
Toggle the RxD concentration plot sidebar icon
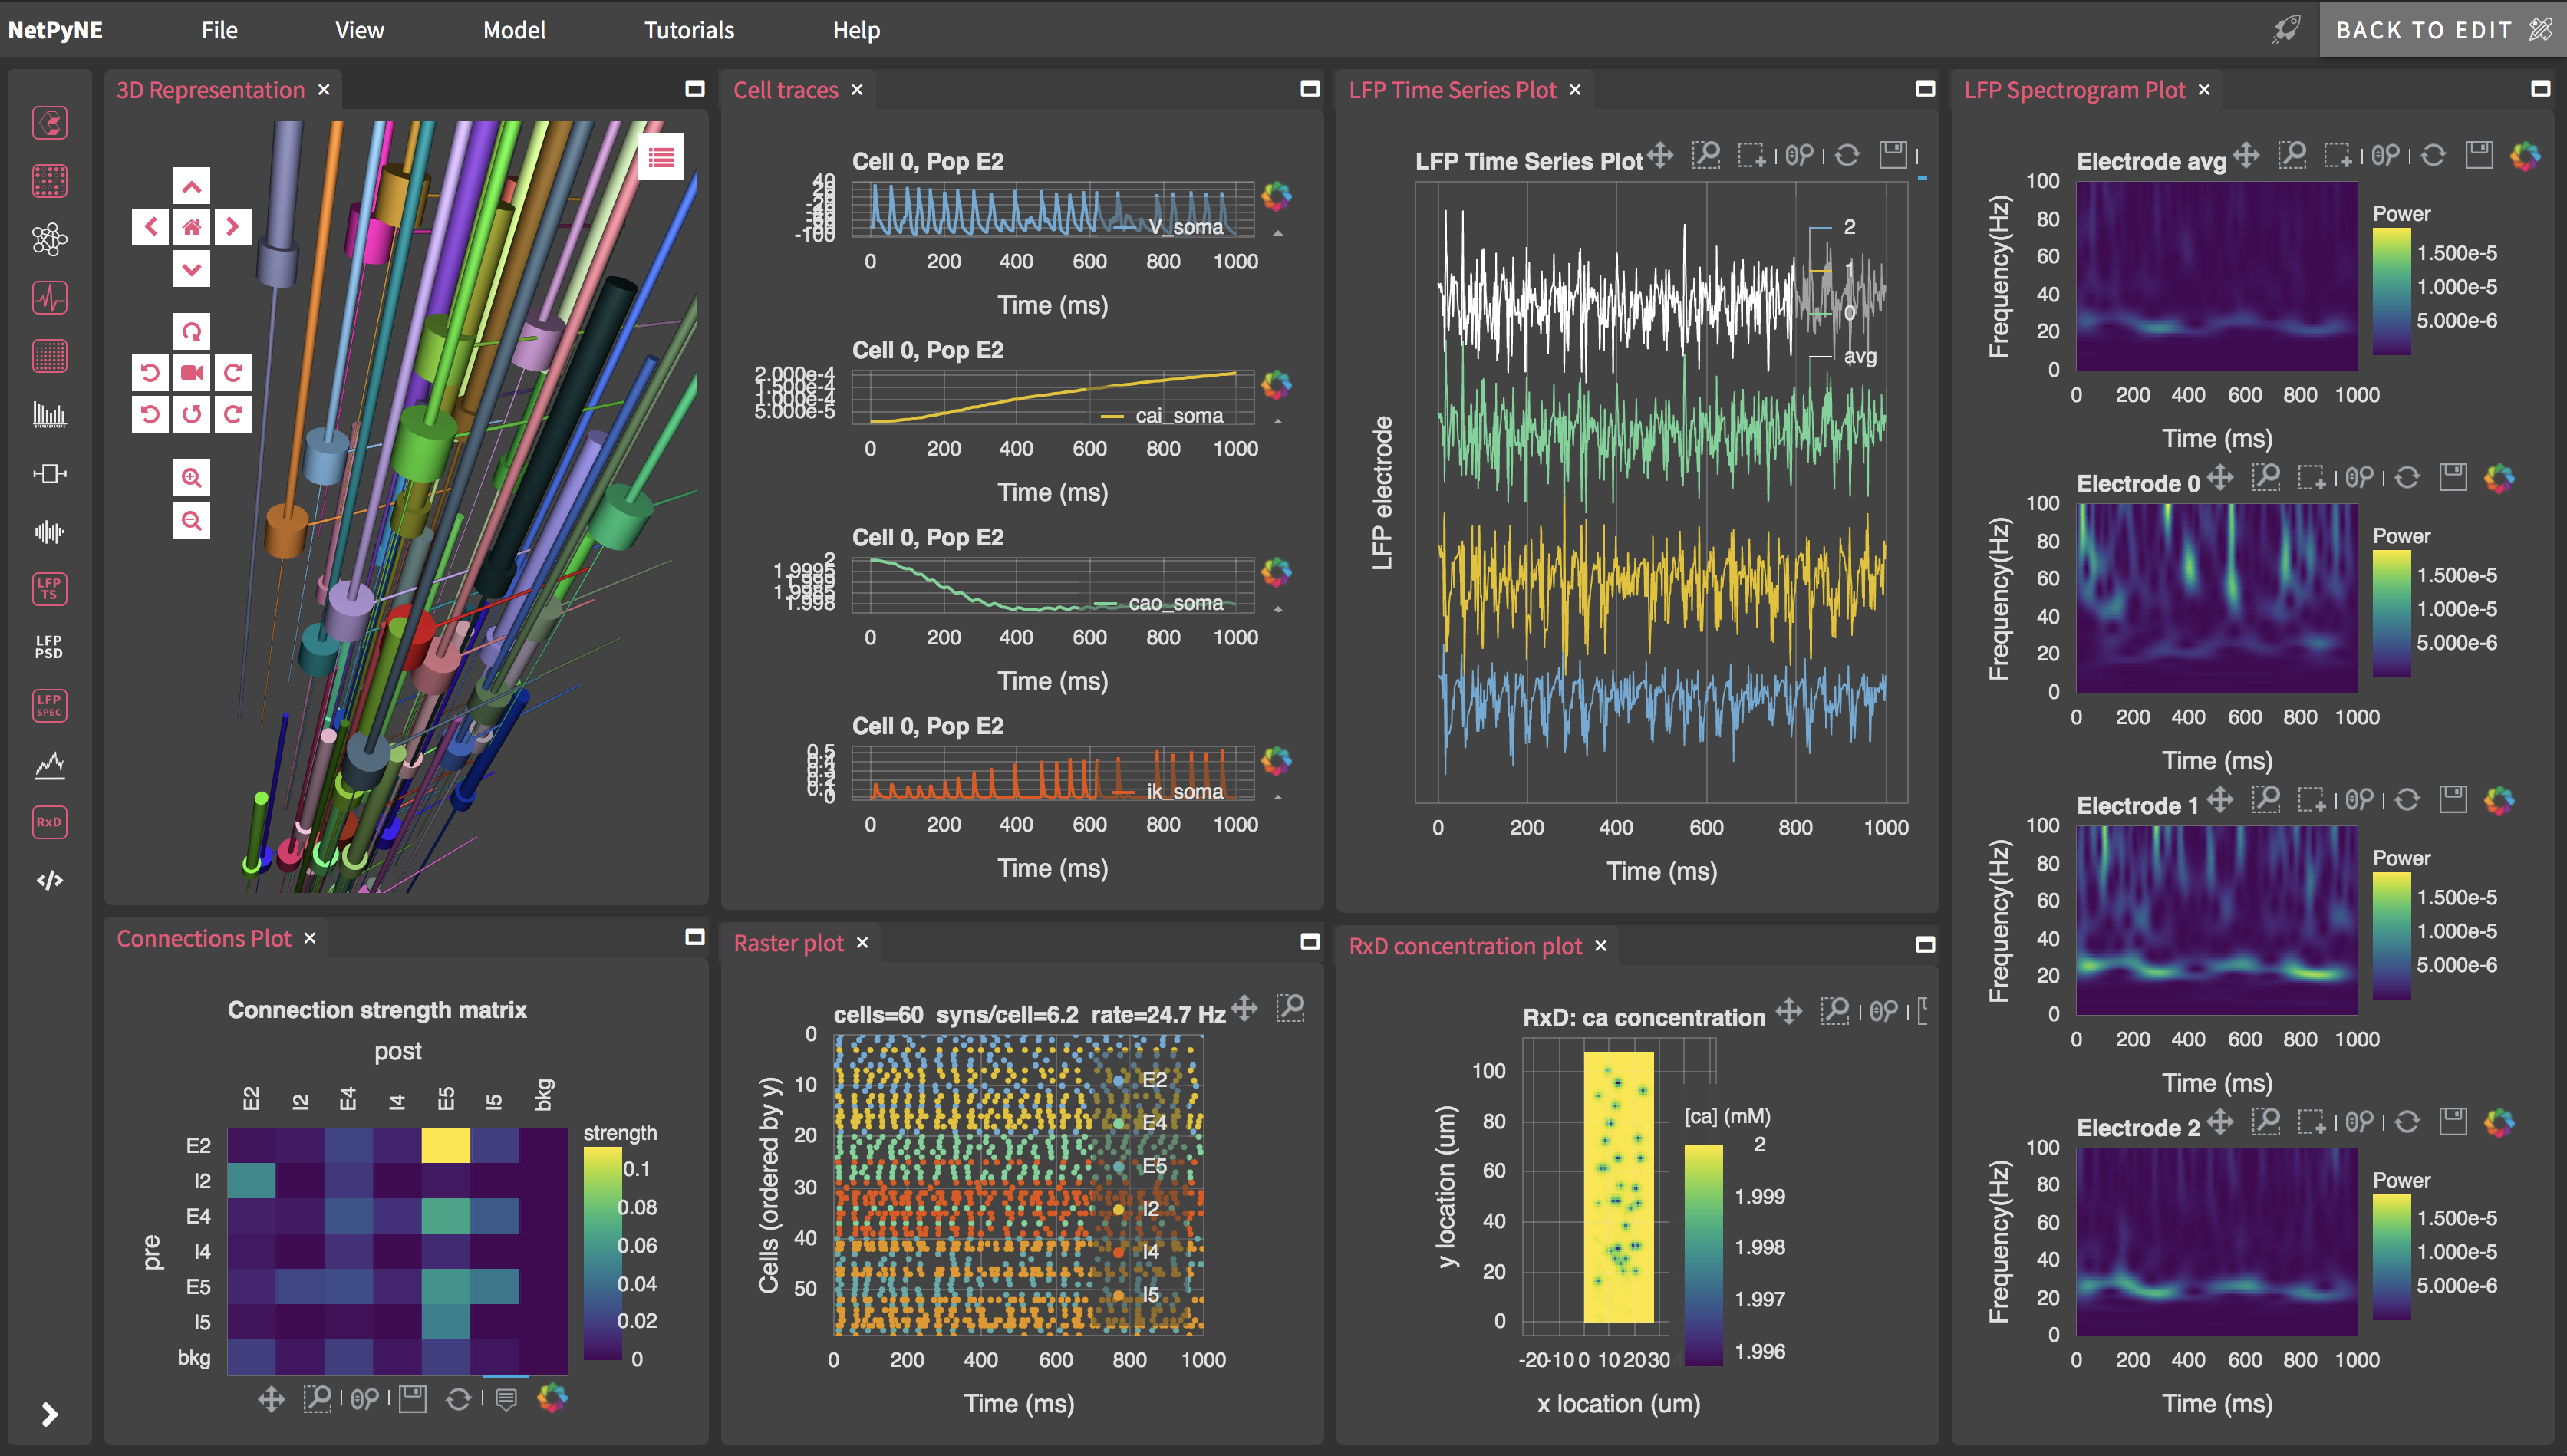coord(49,822)
